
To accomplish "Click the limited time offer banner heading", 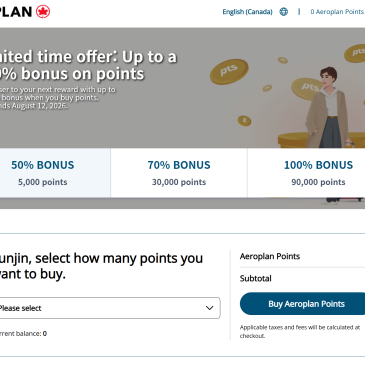I will click(88, 65).
